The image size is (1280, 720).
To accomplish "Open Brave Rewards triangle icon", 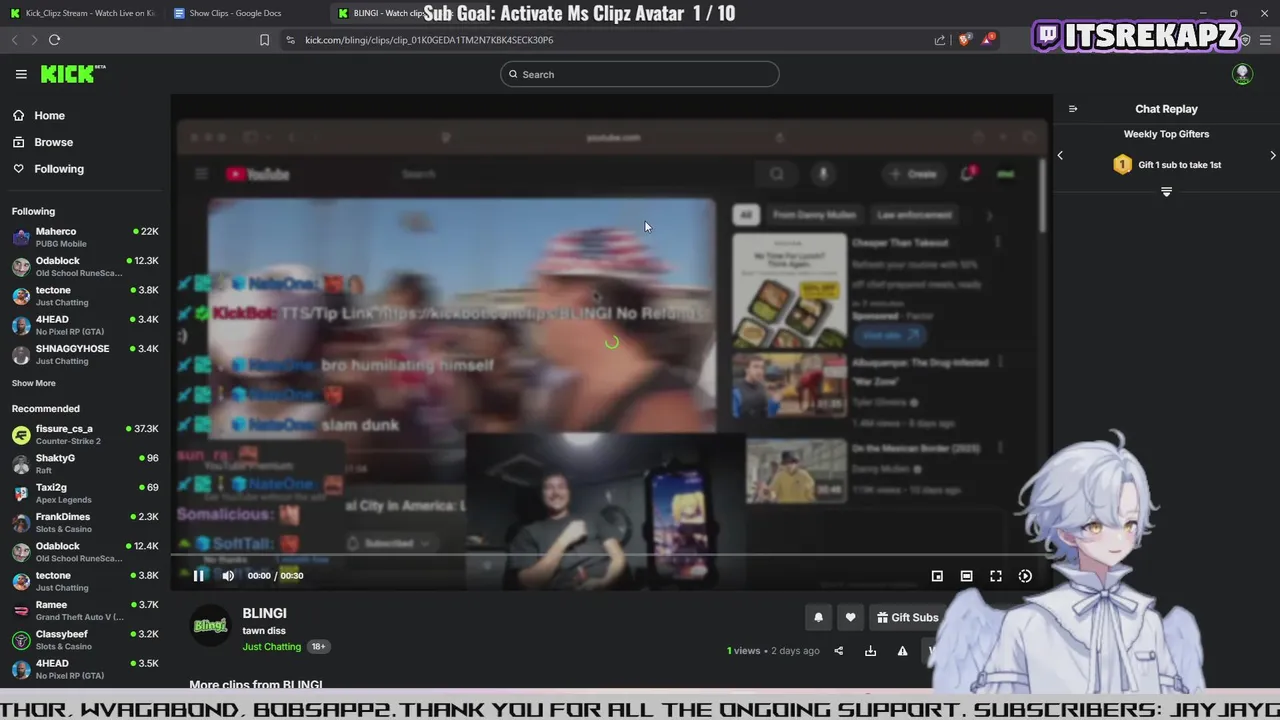I will [988, 40].
